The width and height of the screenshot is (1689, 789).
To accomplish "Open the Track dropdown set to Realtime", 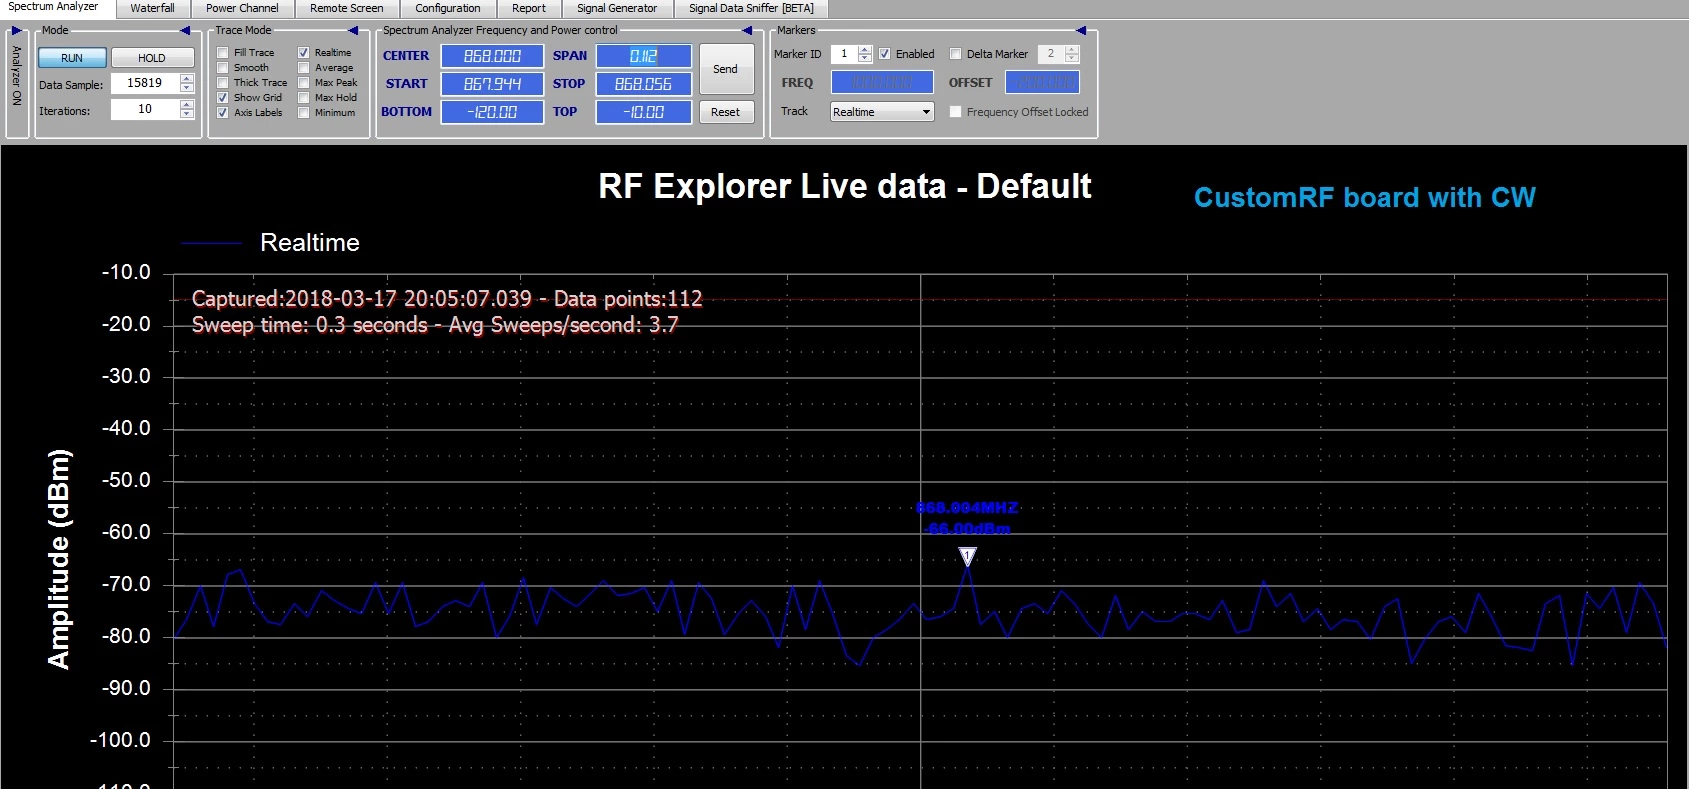I will [882, 112].
